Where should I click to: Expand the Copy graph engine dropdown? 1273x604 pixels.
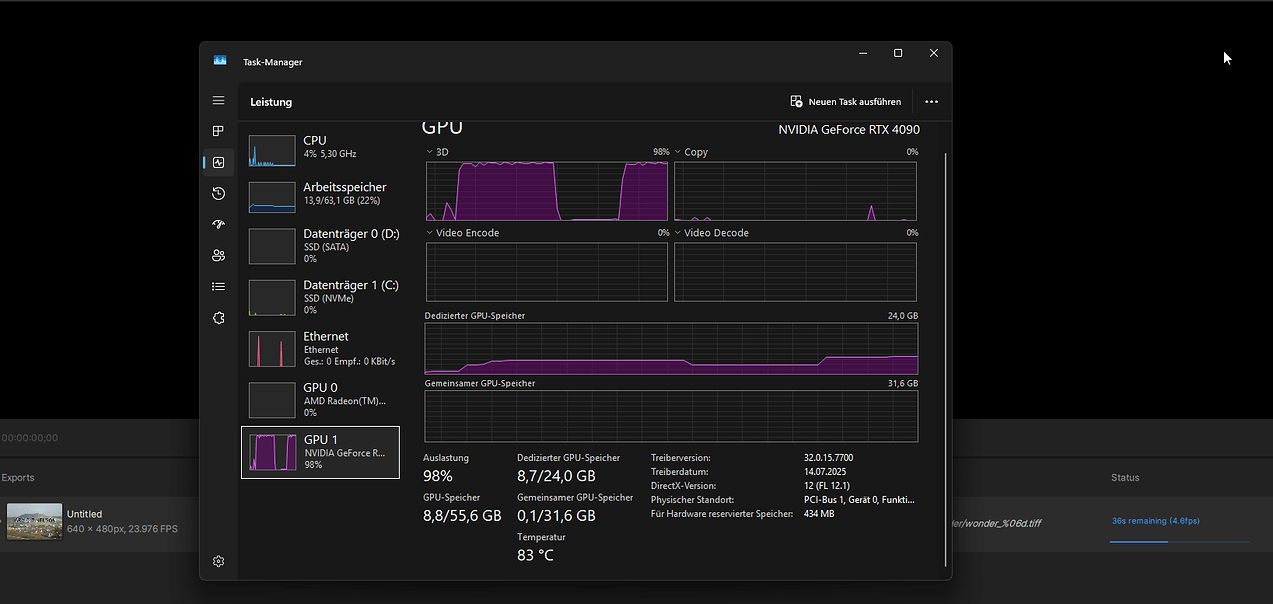click(x=678, y=152)
